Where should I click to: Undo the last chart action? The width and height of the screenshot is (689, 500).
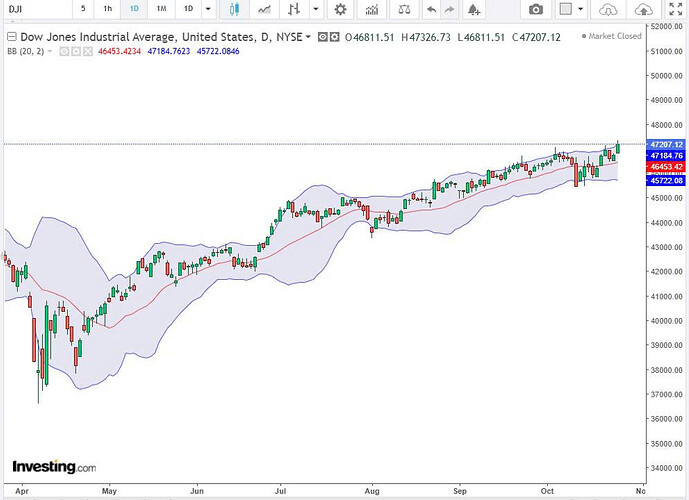(x=431, y=9)
